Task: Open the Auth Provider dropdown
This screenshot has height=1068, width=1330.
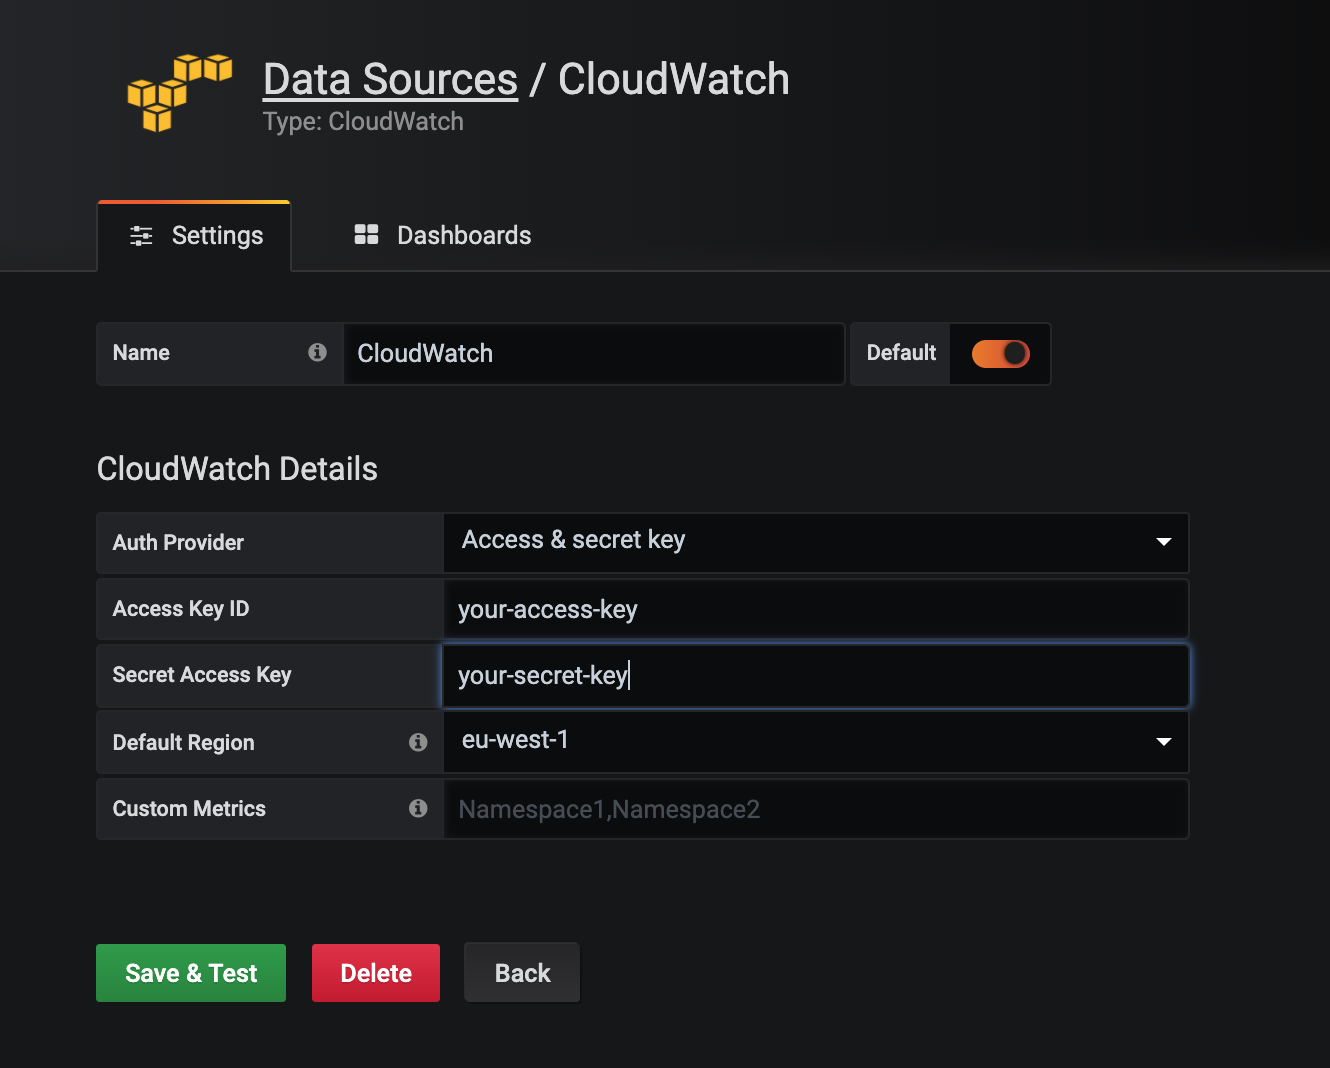Action: tap(816, 542)
